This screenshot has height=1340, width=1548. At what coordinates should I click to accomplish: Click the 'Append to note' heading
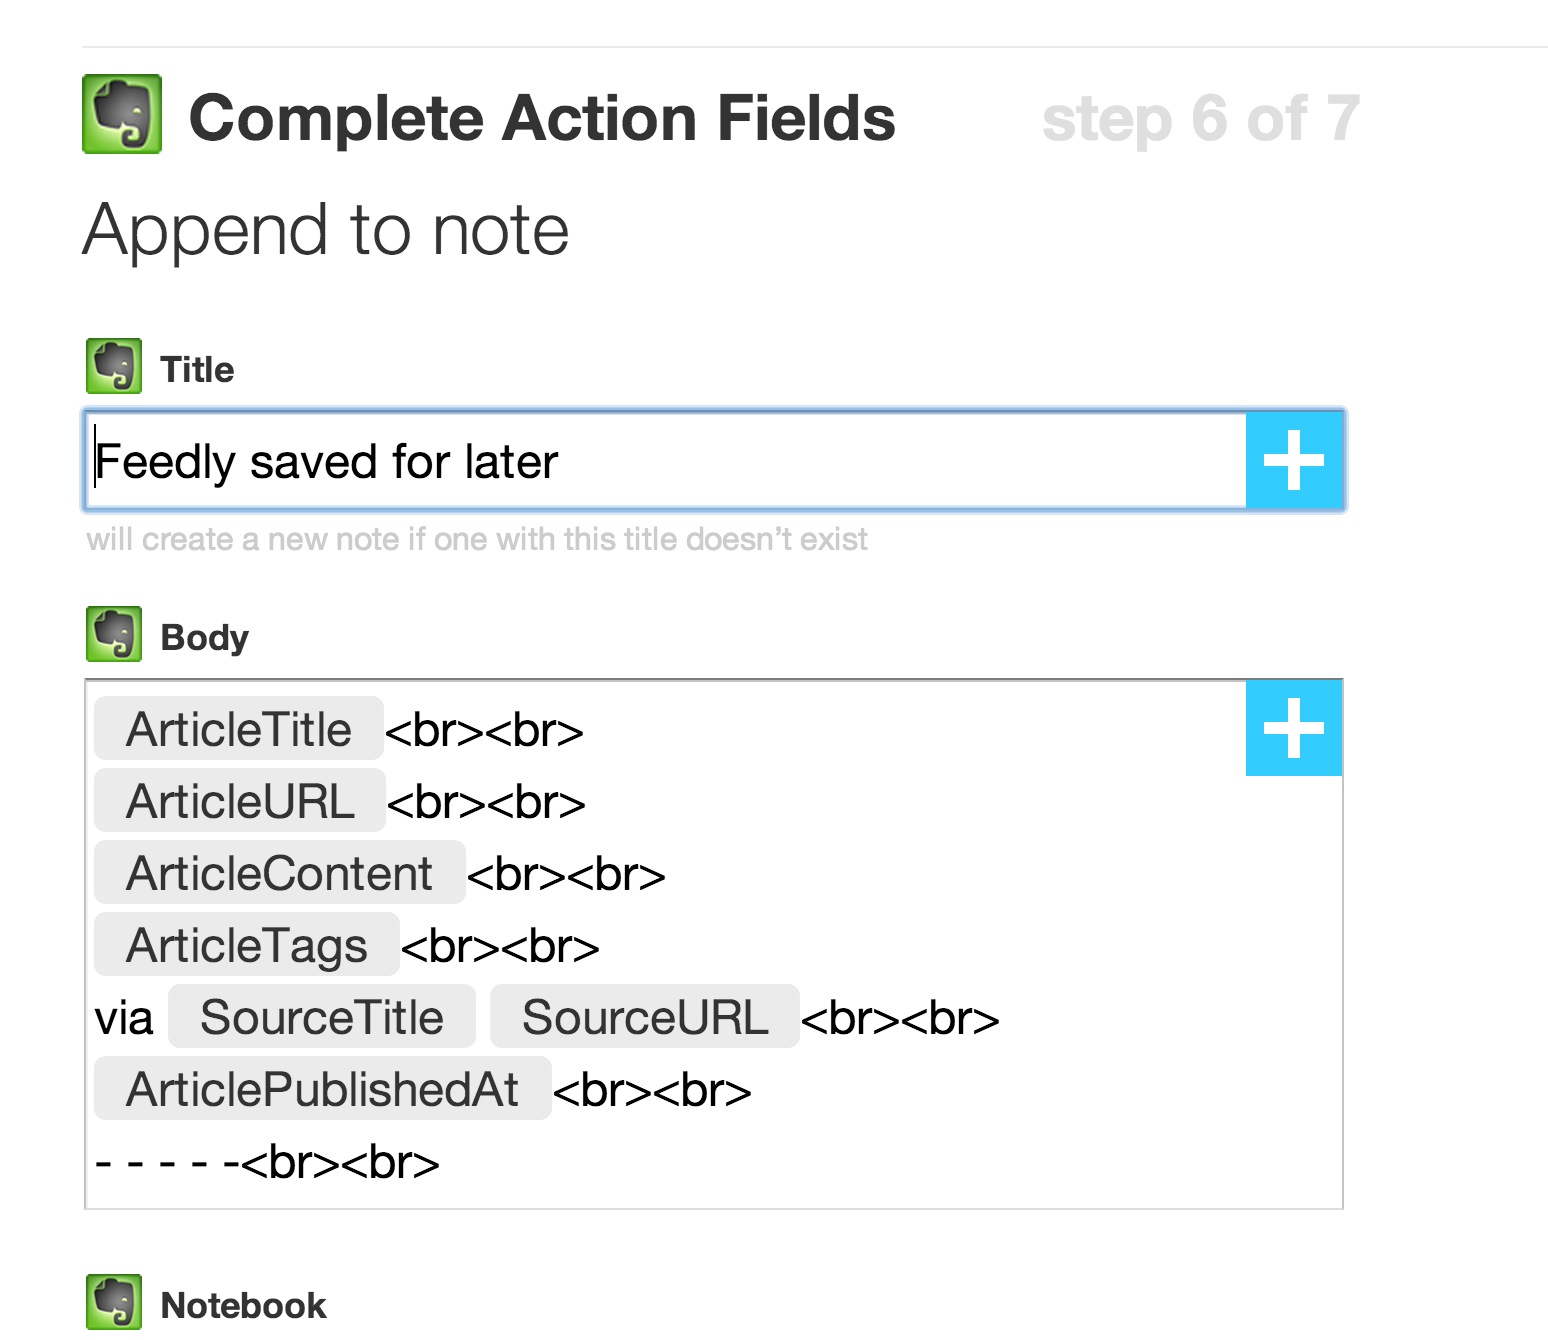pos(326,231)
